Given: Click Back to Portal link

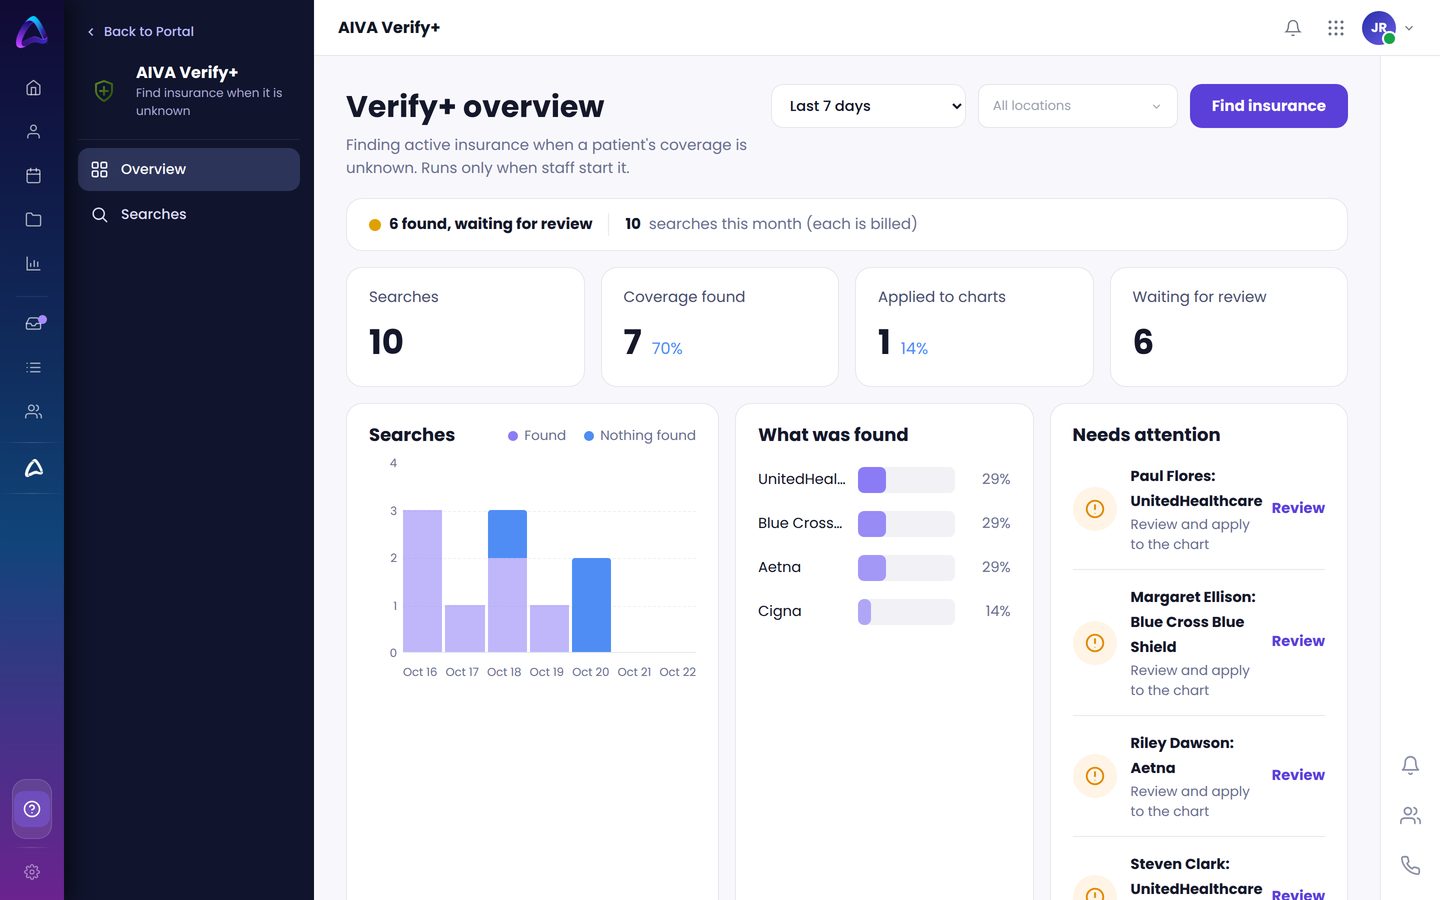Looking at the screenshot, I should tap(140, 32).
